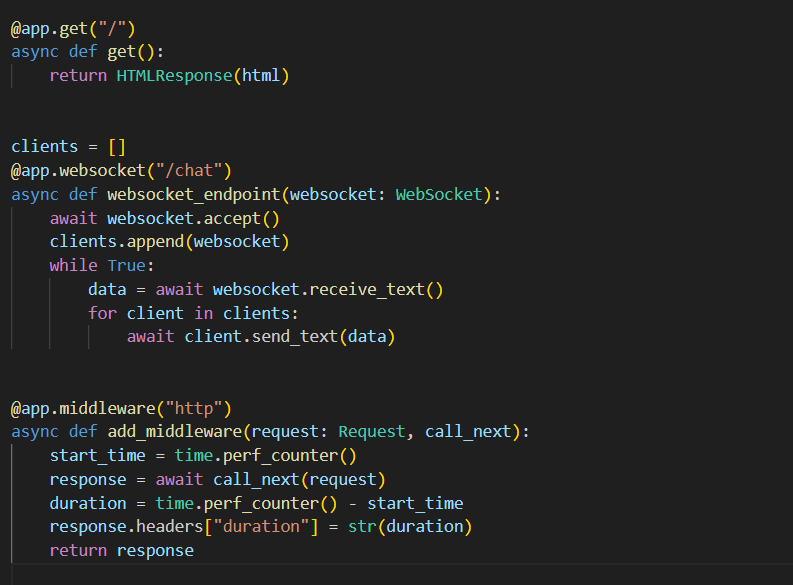
Task: Click the "http" string in the middleware decorator
Action: coord(194,409)
